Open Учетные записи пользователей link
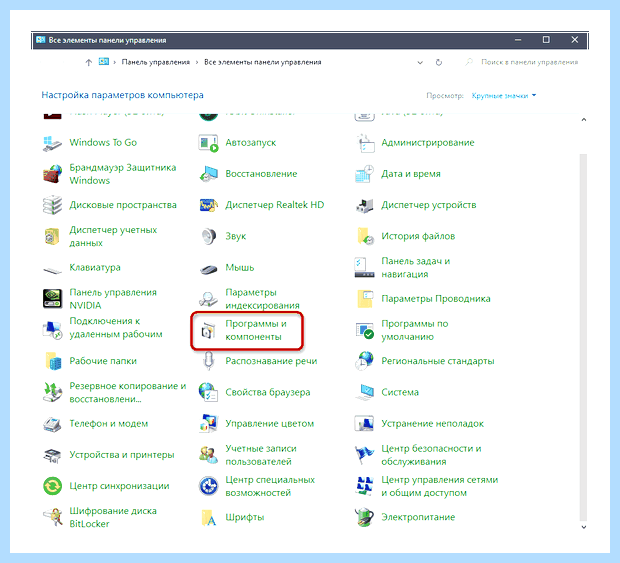 pos(261,455)
